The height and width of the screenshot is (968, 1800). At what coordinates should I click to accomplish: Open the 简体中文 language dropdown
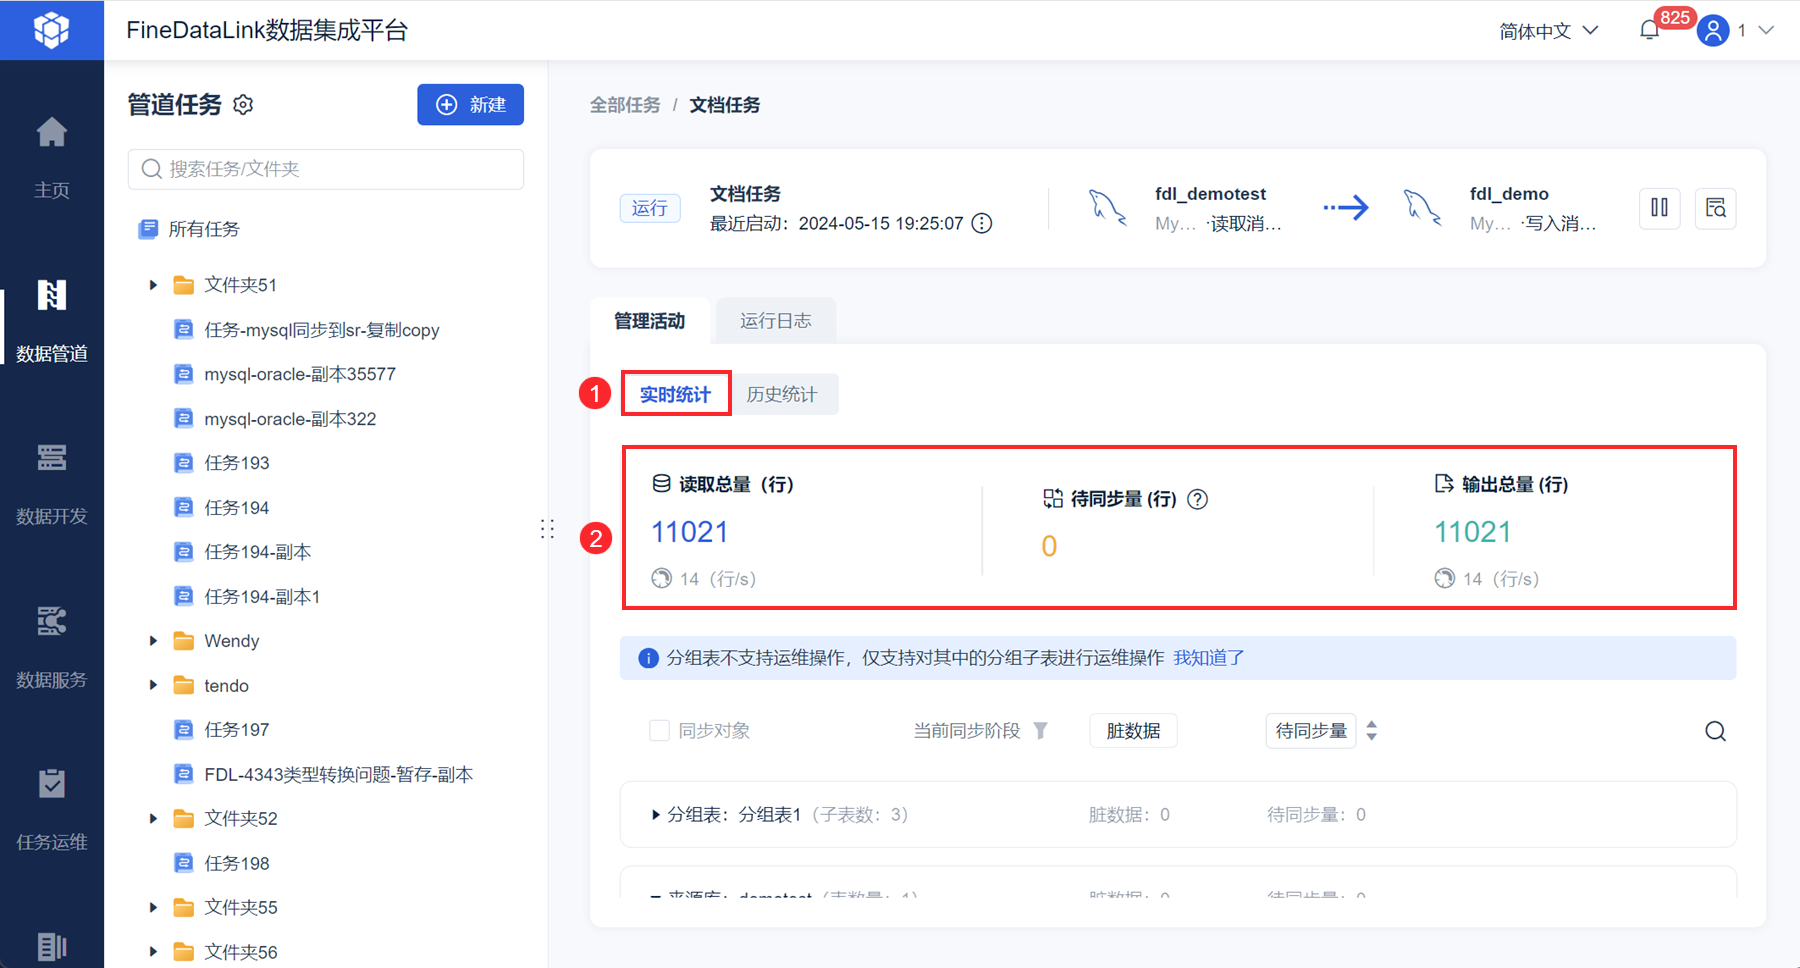[1548, 31]
